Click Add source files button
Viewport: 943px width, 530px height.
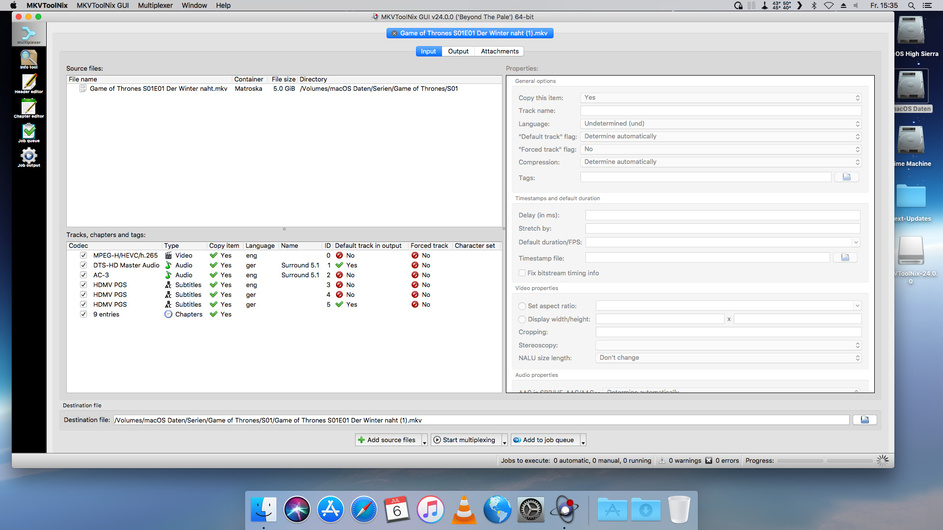(388, 440)
